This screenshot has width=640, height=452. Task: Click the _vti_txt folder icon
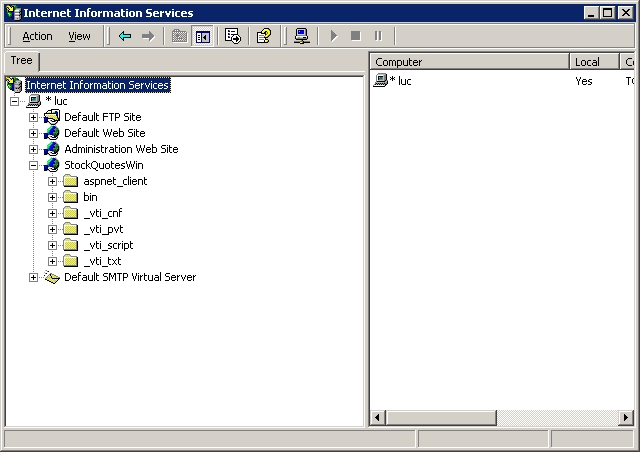71,261
